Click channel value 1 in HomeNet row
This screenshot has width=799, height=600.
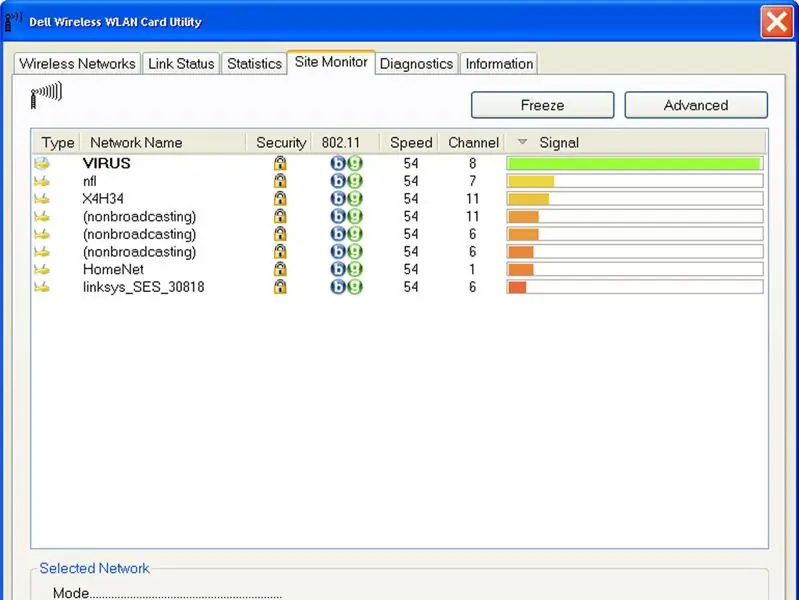[x=472, y=269]
